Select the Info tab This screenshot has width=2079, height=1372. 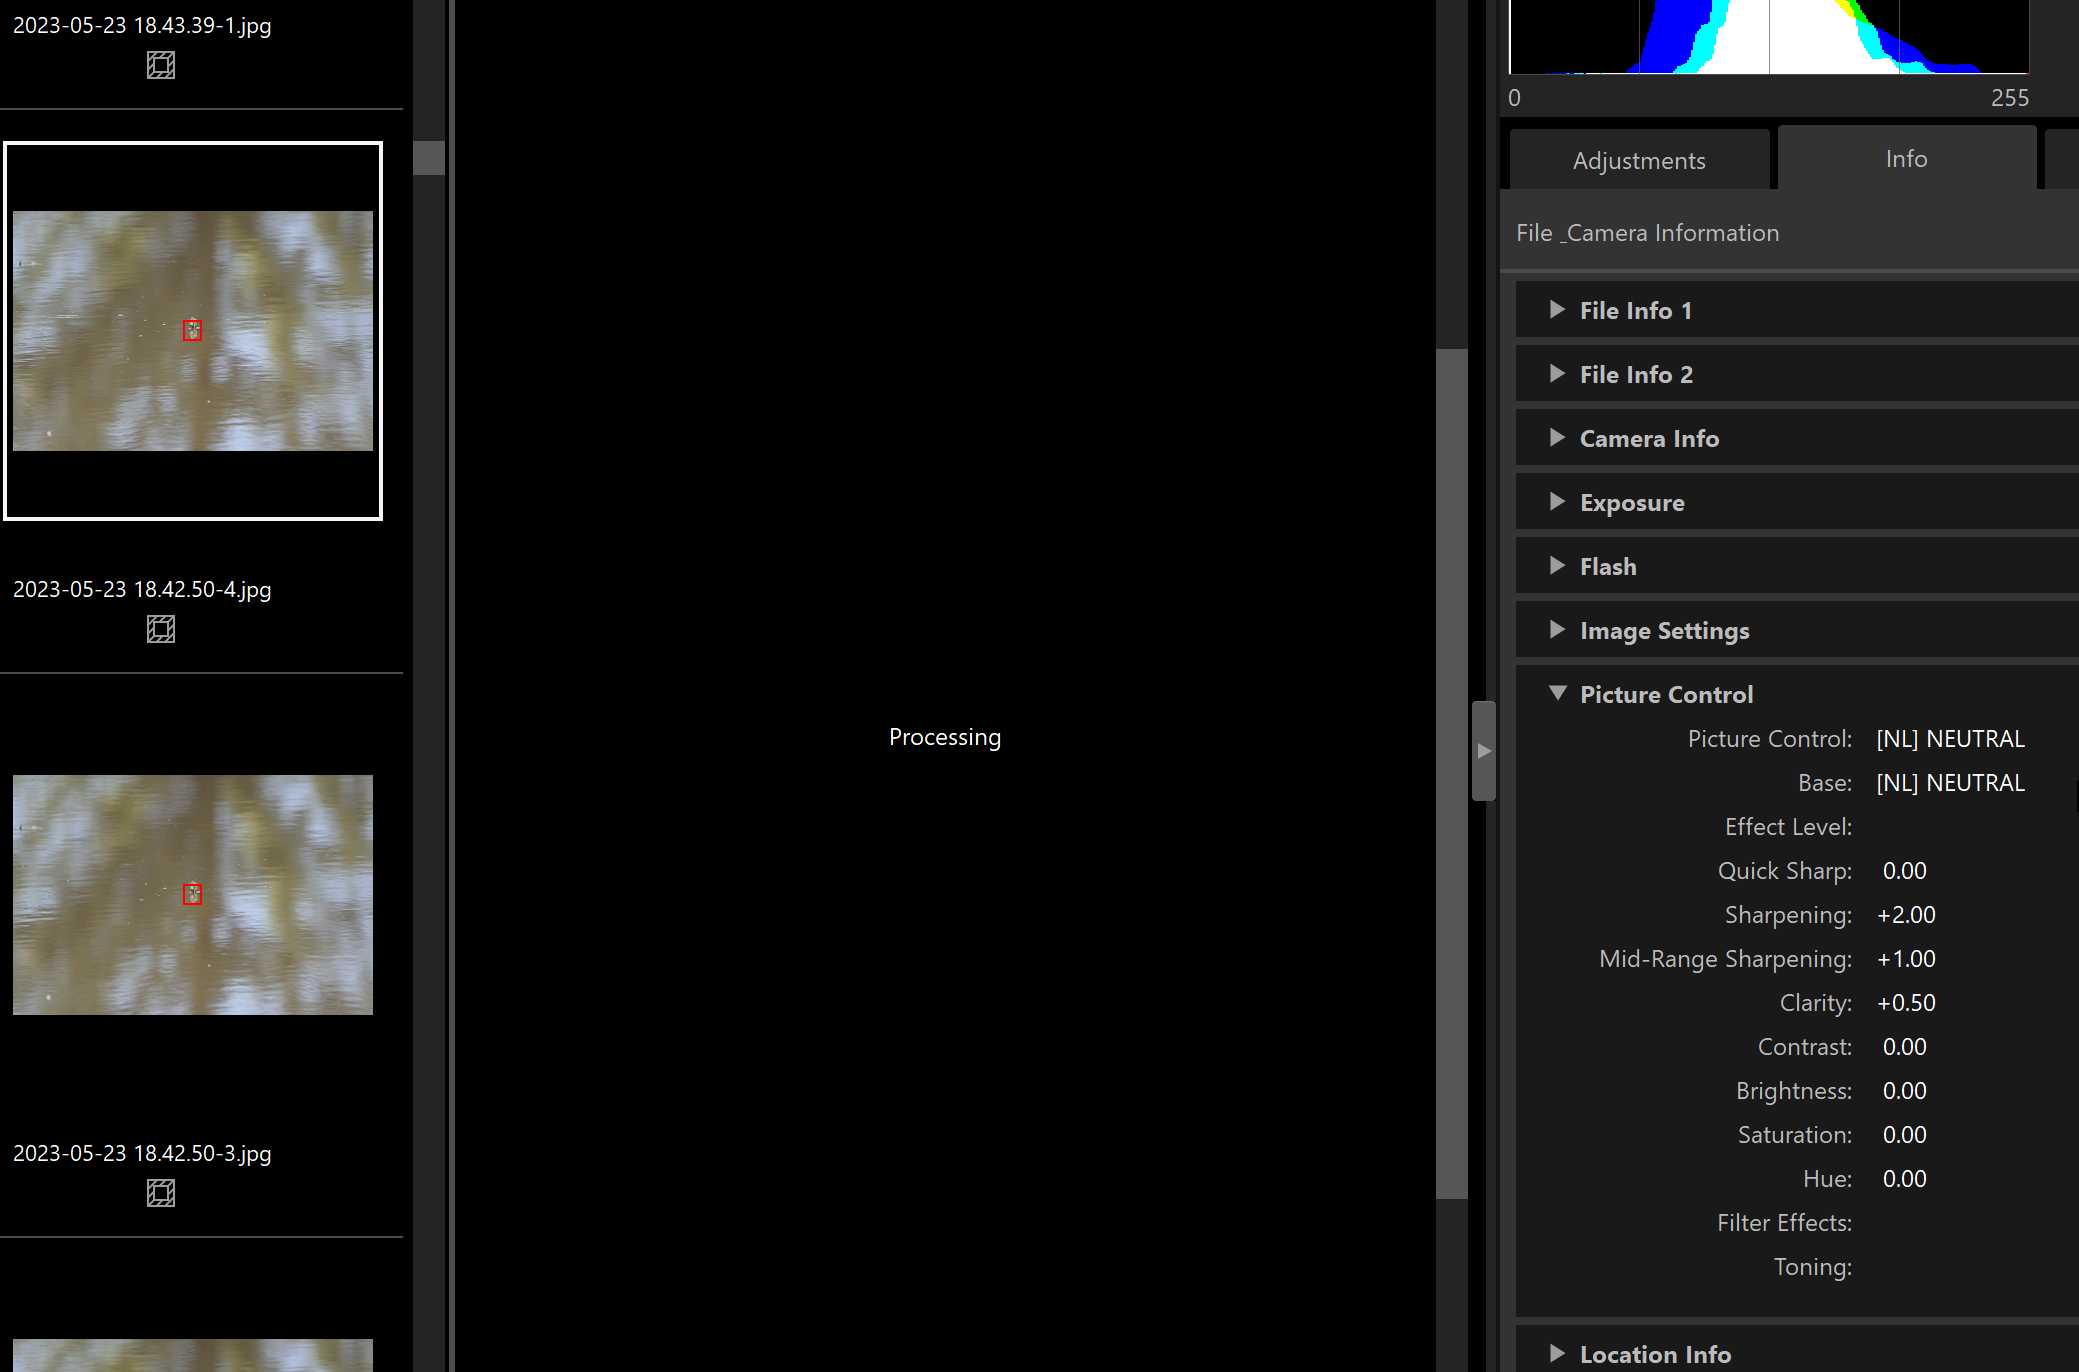(1906, 159)
